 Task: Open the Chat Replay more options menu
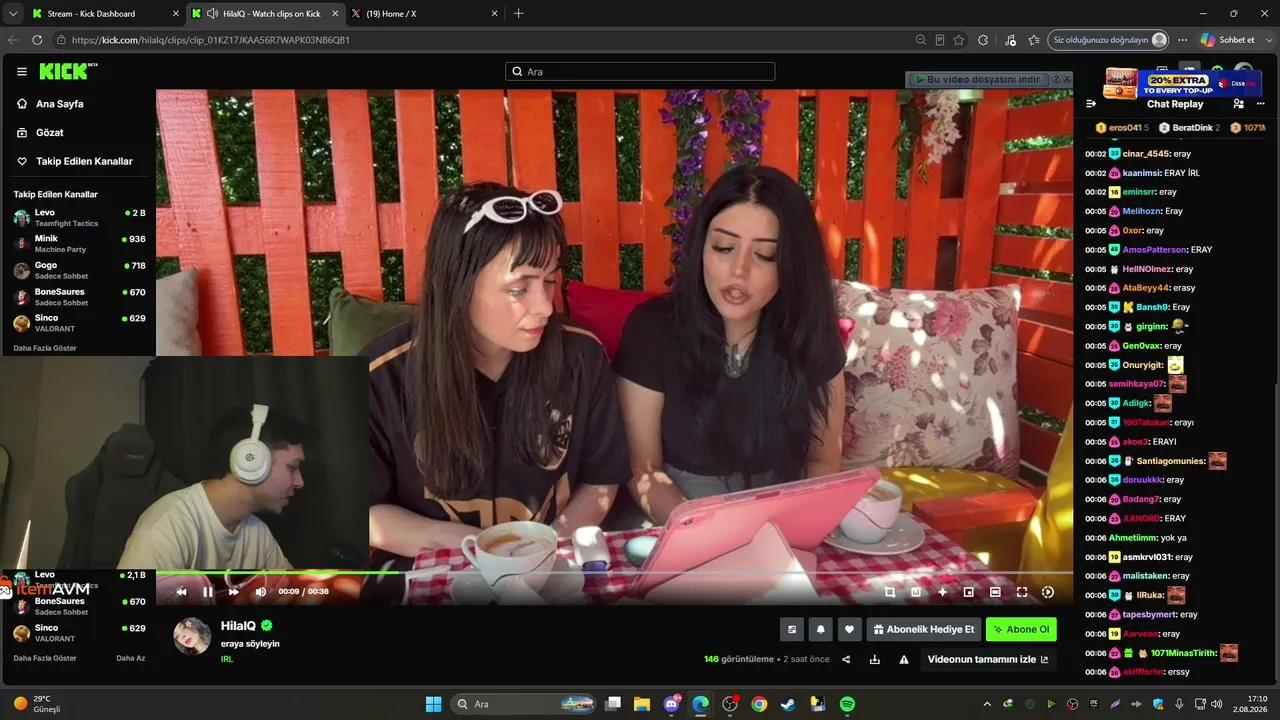click(x=1260, y=104)
